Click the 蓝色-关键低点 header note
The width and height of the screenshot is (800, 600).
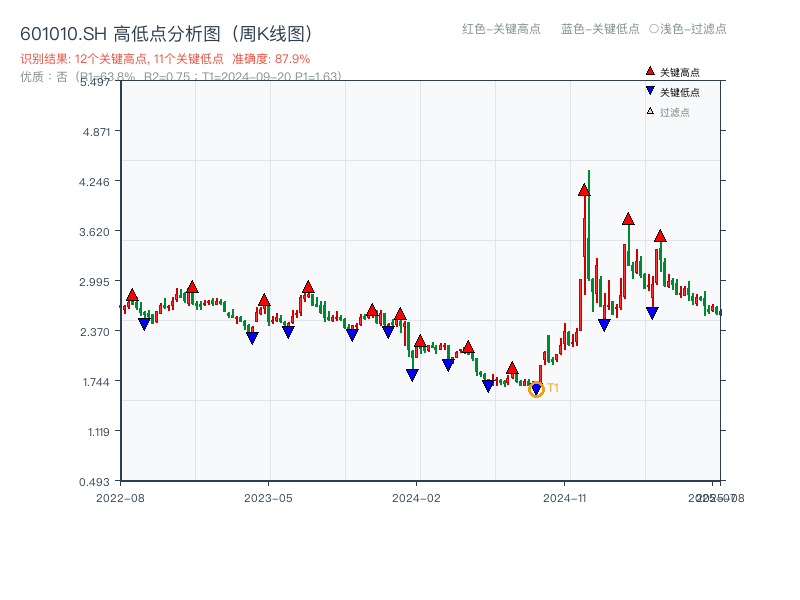pos(600,29)
